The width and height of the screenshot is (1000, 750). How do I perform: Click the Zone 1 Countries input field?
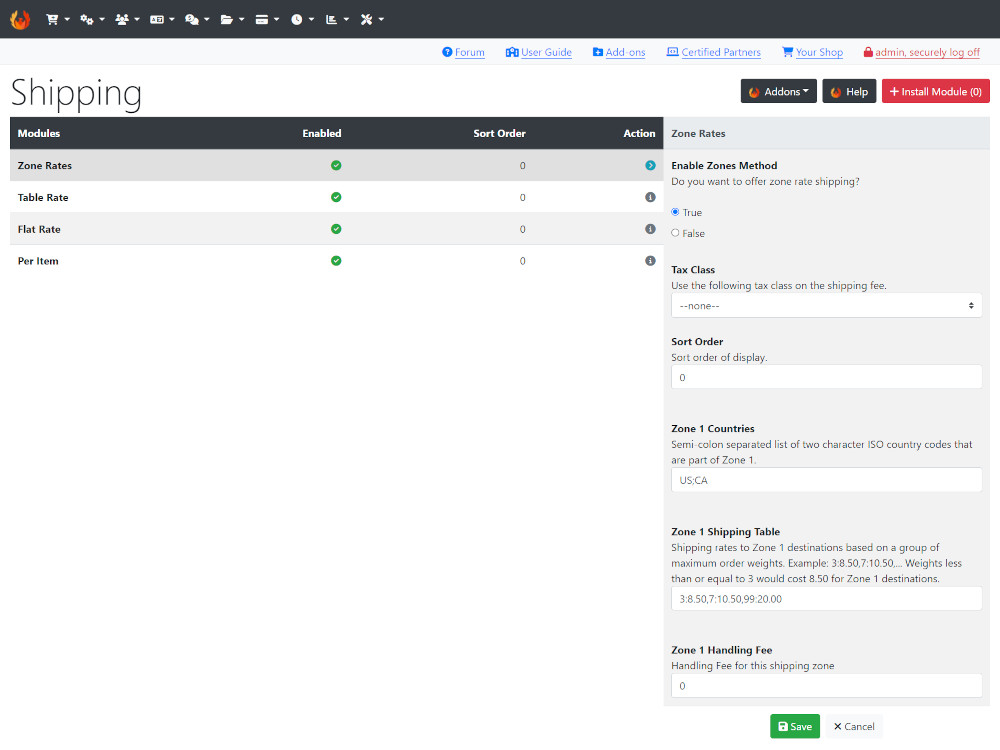pos(826,480)
